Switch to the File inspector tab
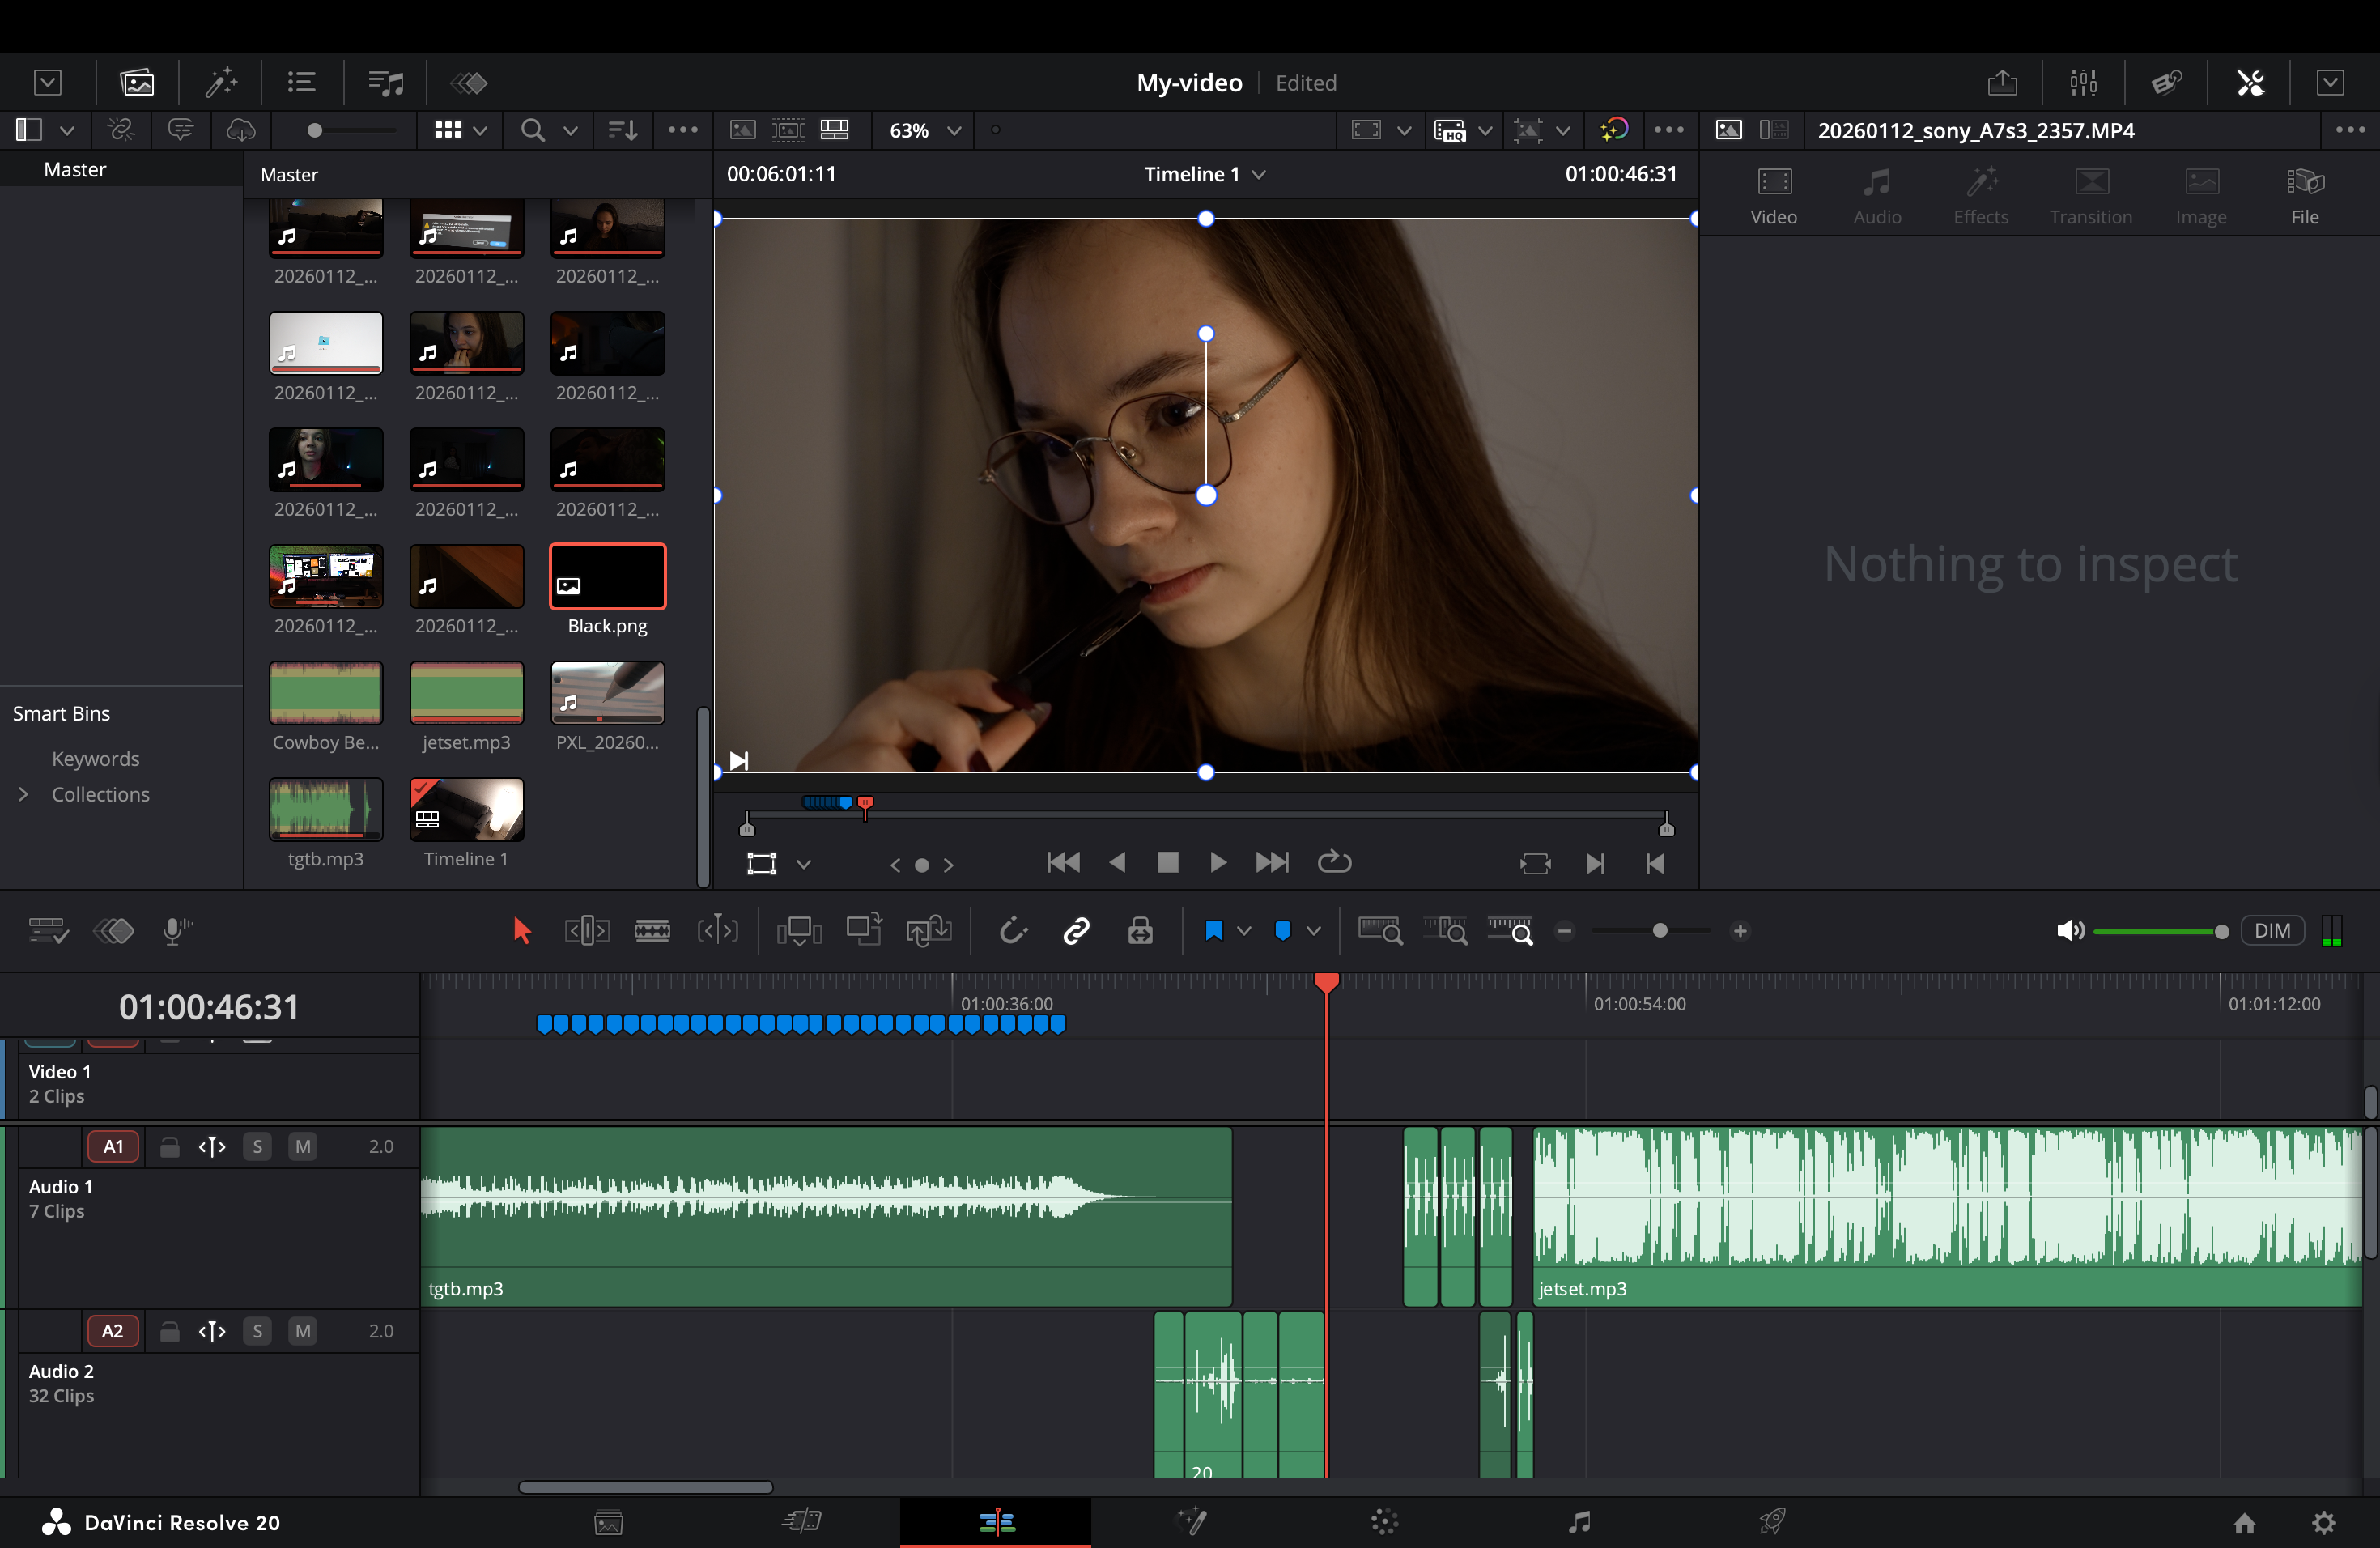 click(2305, 195)
